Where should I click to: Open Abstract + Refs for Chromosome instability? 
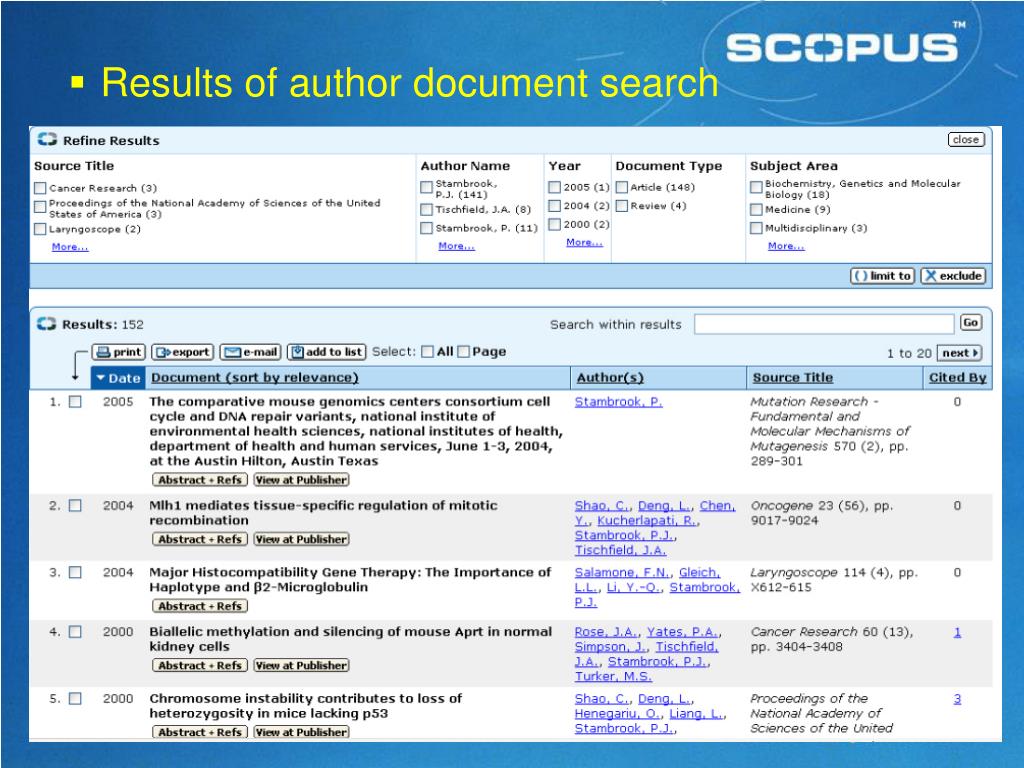click(x=200, y=732)
